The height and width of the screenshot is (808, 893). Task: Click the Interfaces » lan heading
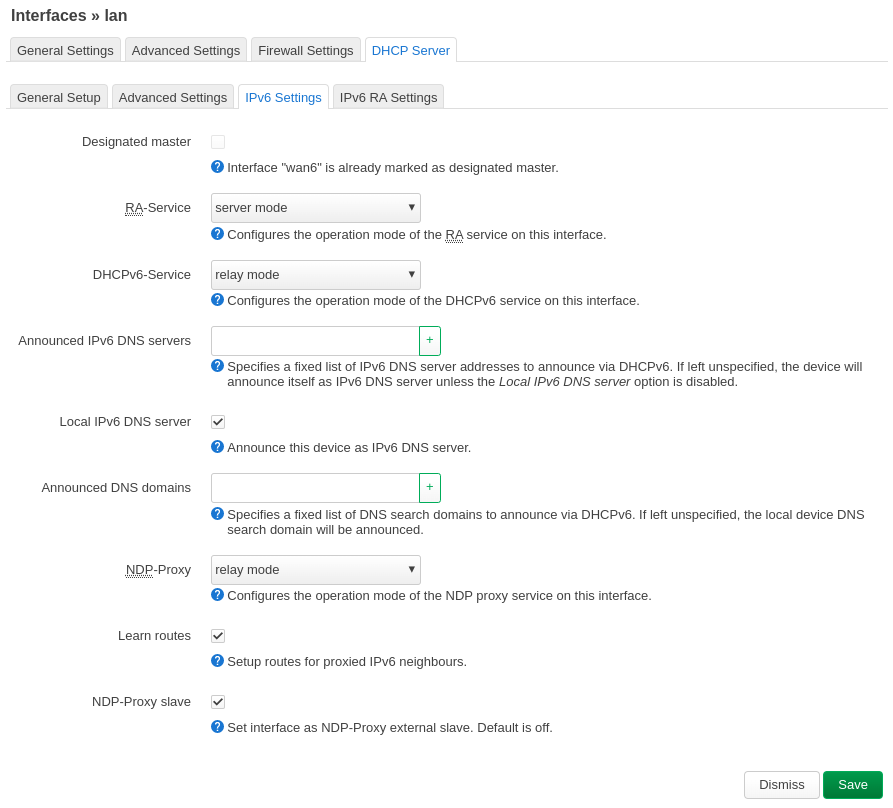pyautogui.click(x=69, y=15)
